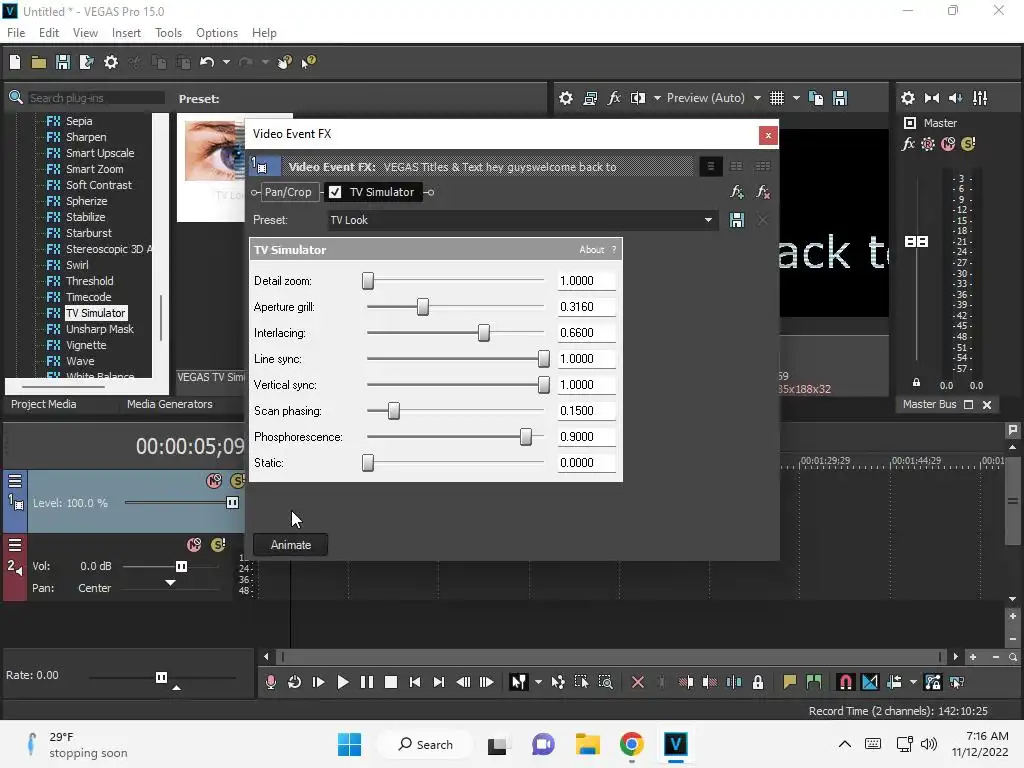Screen dimensions: 1024x768
Task: Undo the last action
Action: click(x=207, y=62)
